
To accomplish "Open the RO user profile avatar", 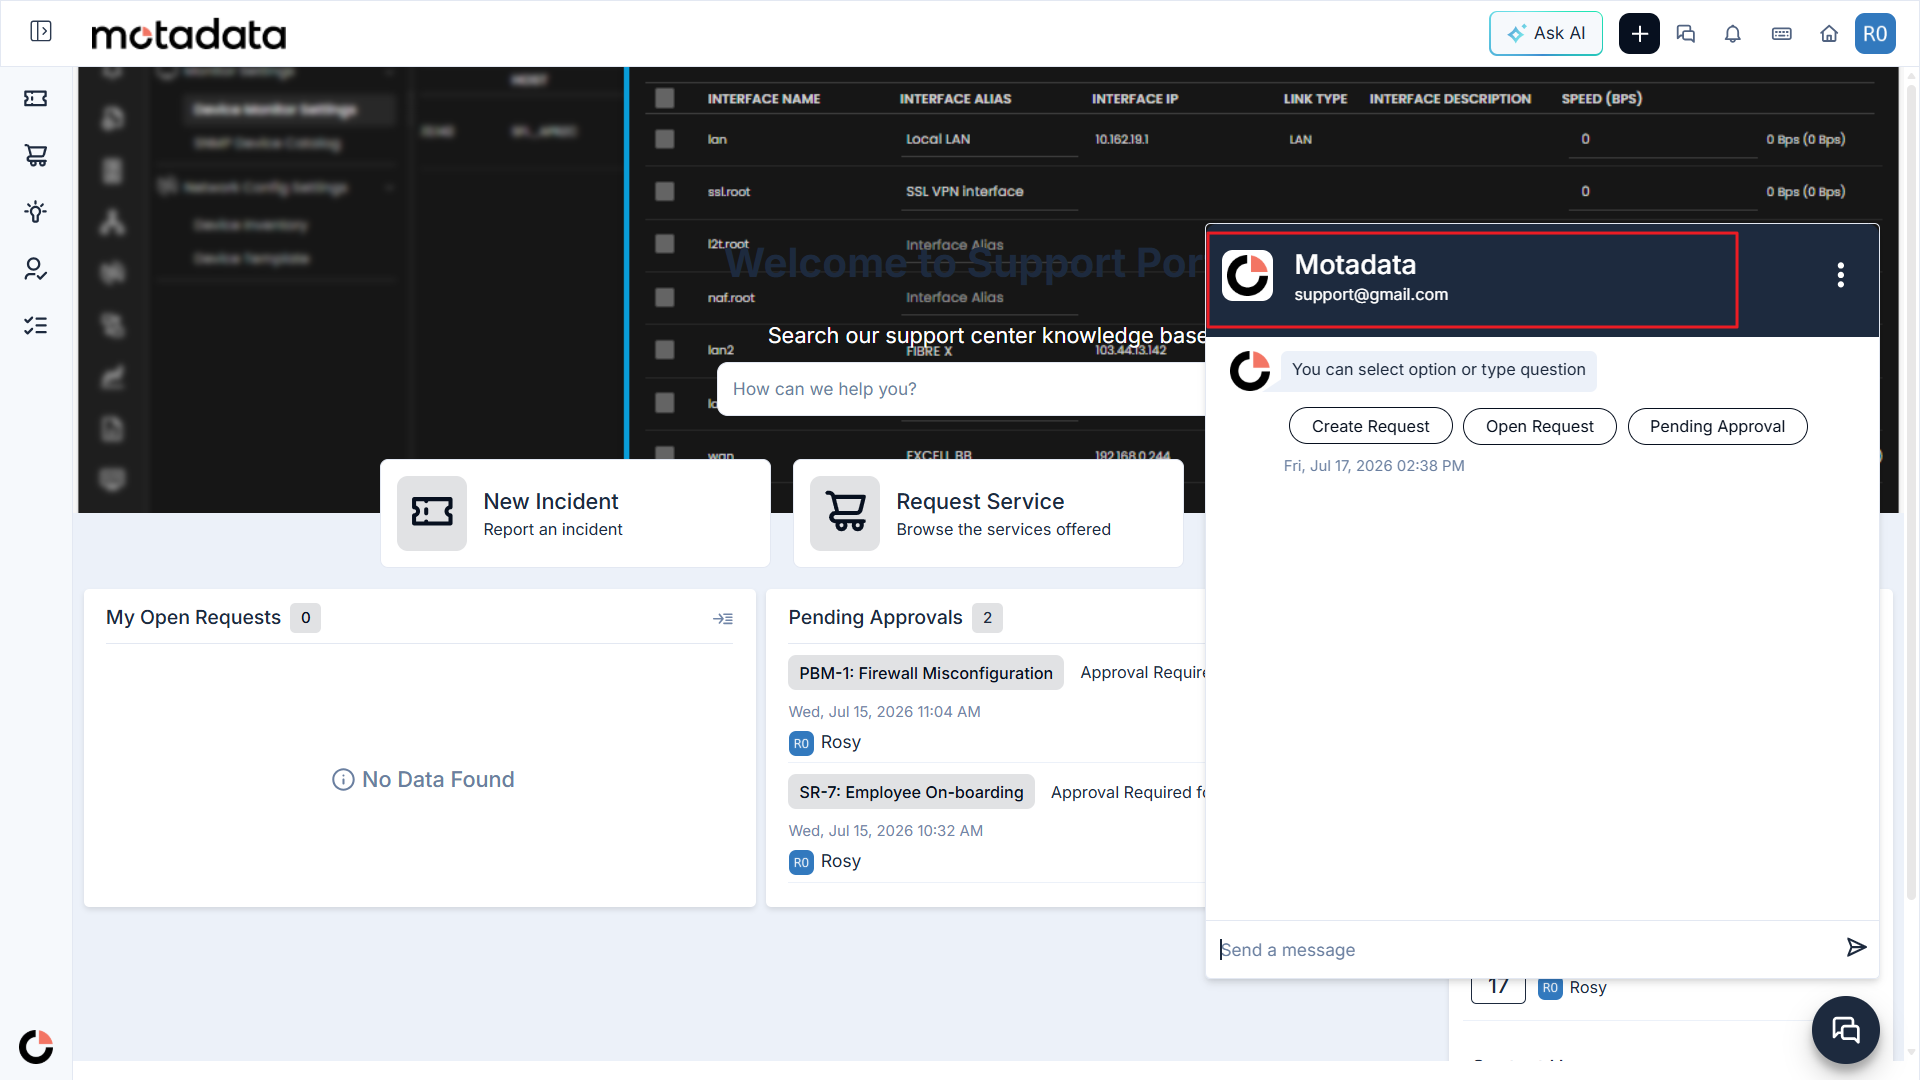I will [x=1875, y=33].
